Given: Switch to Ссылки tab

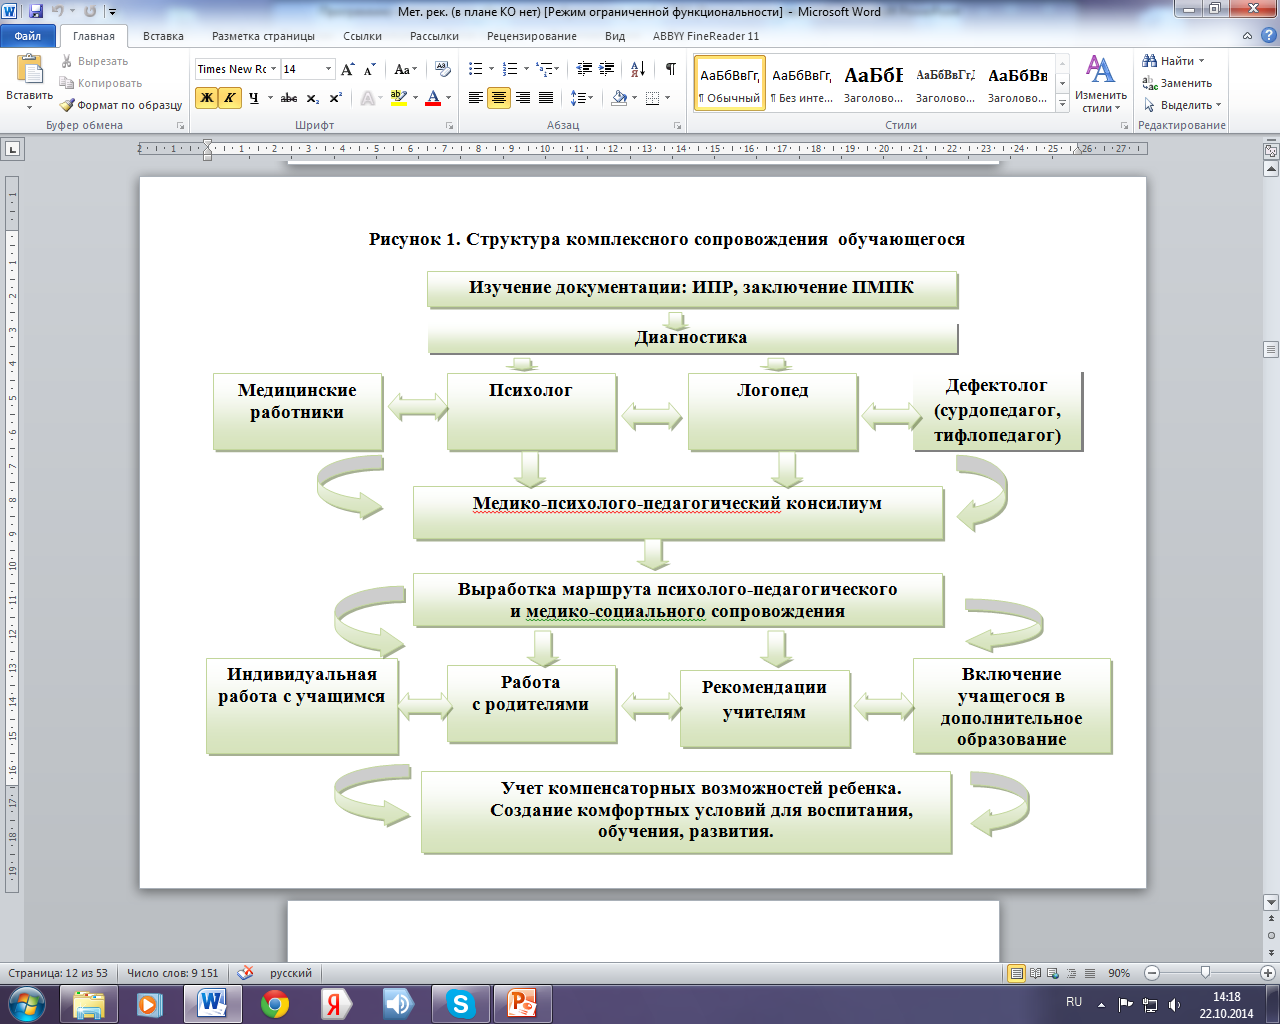Looking at the screenshot, I should point(362,36).
